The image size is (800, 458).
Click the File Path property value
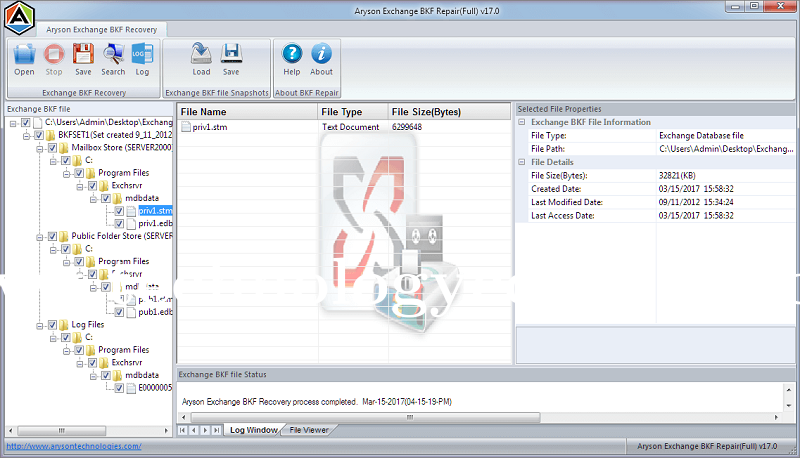point(726,149)
